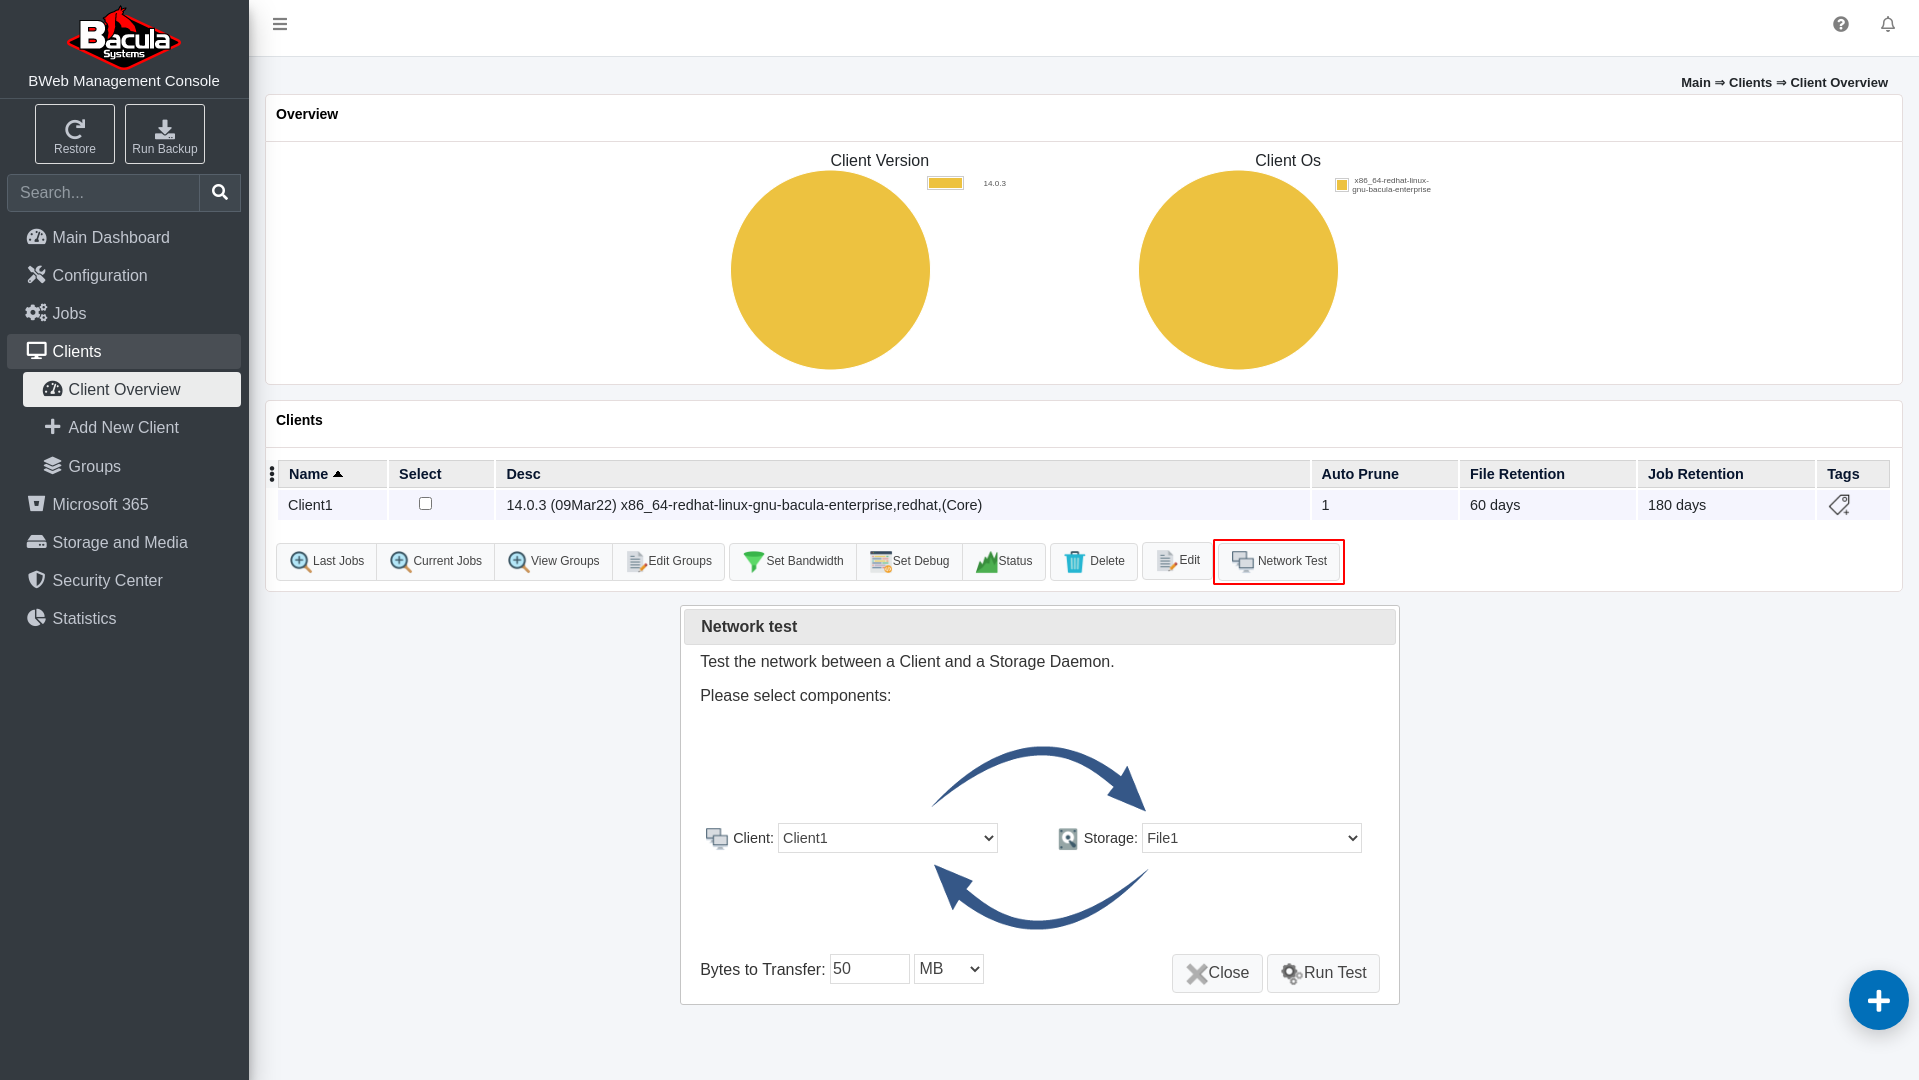1919x1080 pixels.
Task: Click the 60 days file retention cell
Action: (1547, 505)
